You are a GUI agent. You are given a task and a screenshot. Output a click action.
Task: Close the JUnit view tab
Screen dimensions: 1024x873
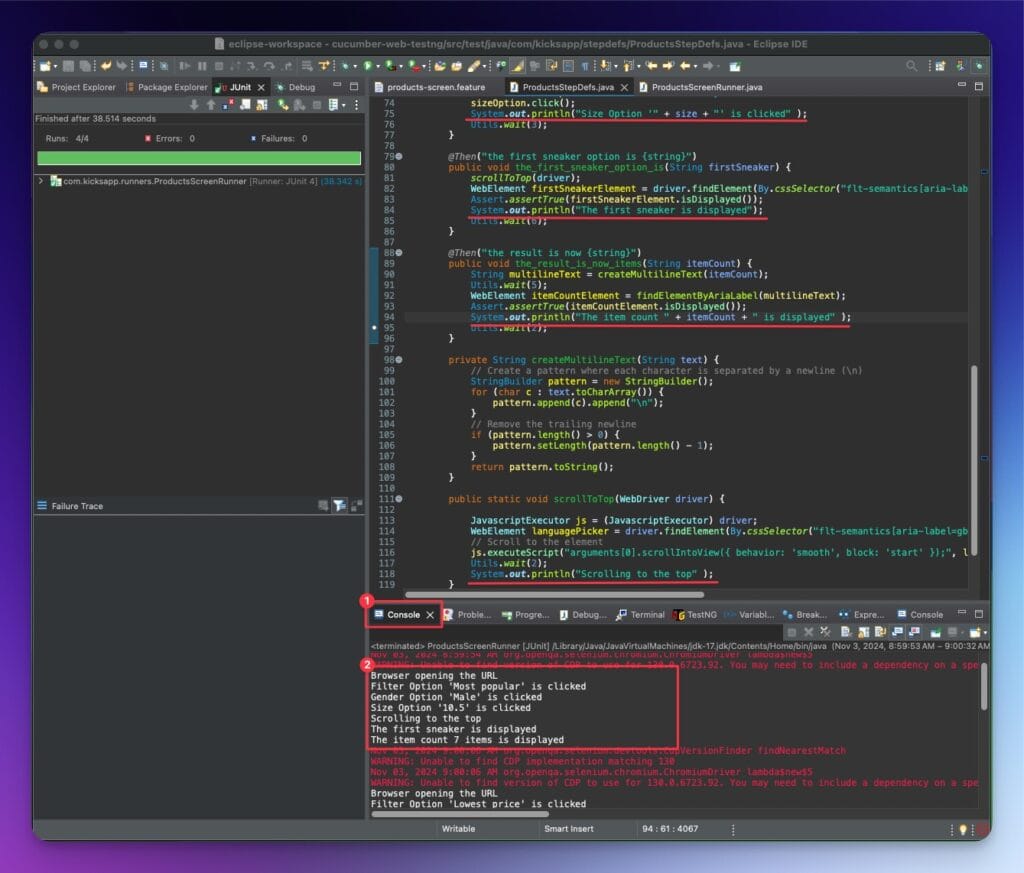pyautogui.click(x=261, y=87)
